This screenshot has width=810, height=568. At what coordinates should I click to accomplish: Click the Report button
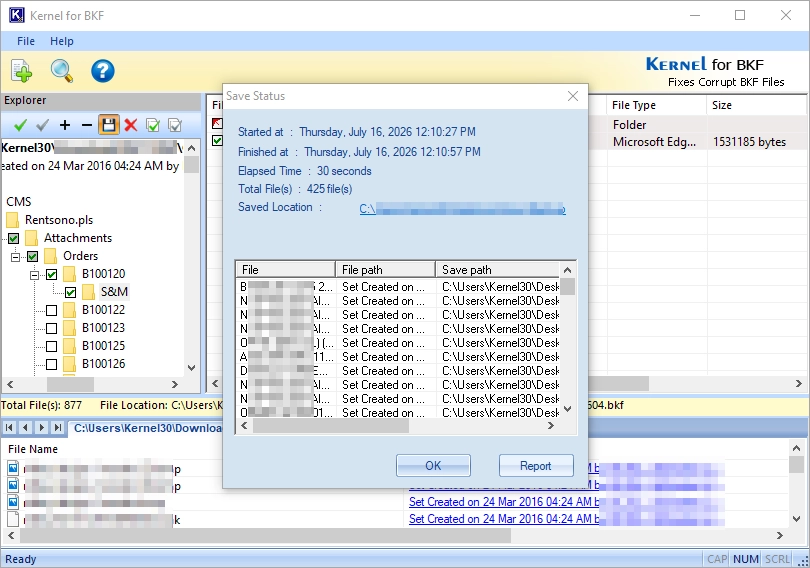point(536,466)
